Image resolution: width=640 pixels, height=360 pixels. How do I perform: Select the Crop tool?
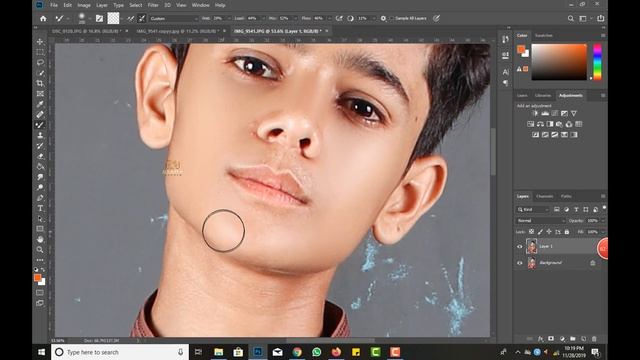40,83
